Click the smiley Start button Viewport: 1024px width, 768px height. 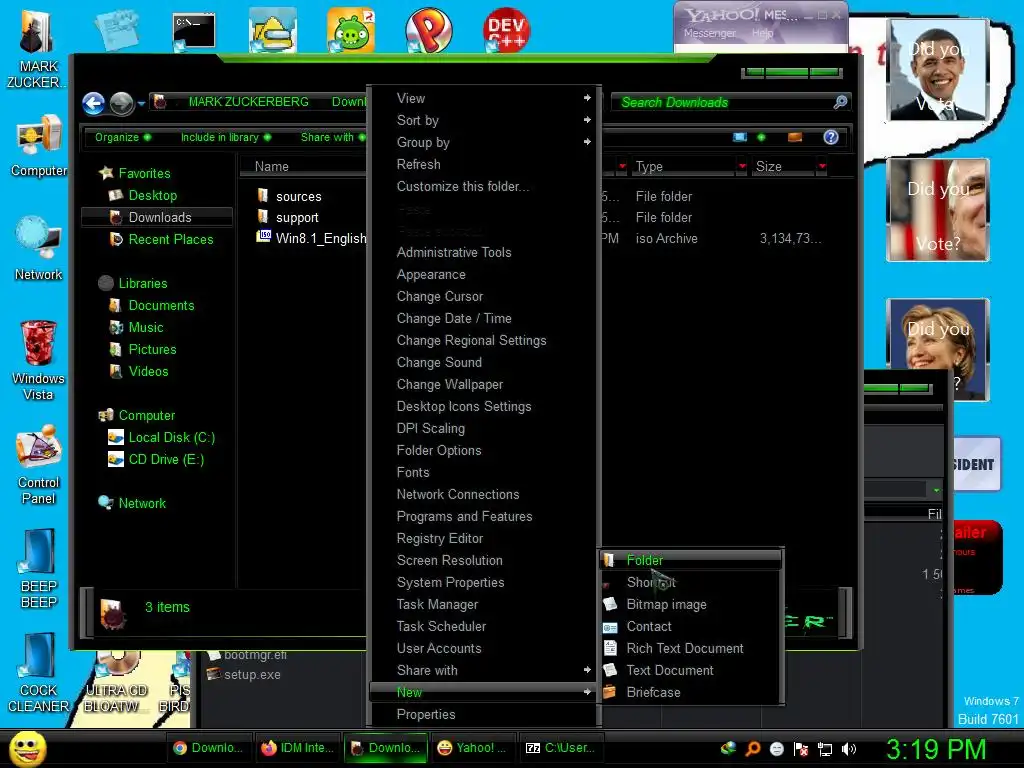27,748
